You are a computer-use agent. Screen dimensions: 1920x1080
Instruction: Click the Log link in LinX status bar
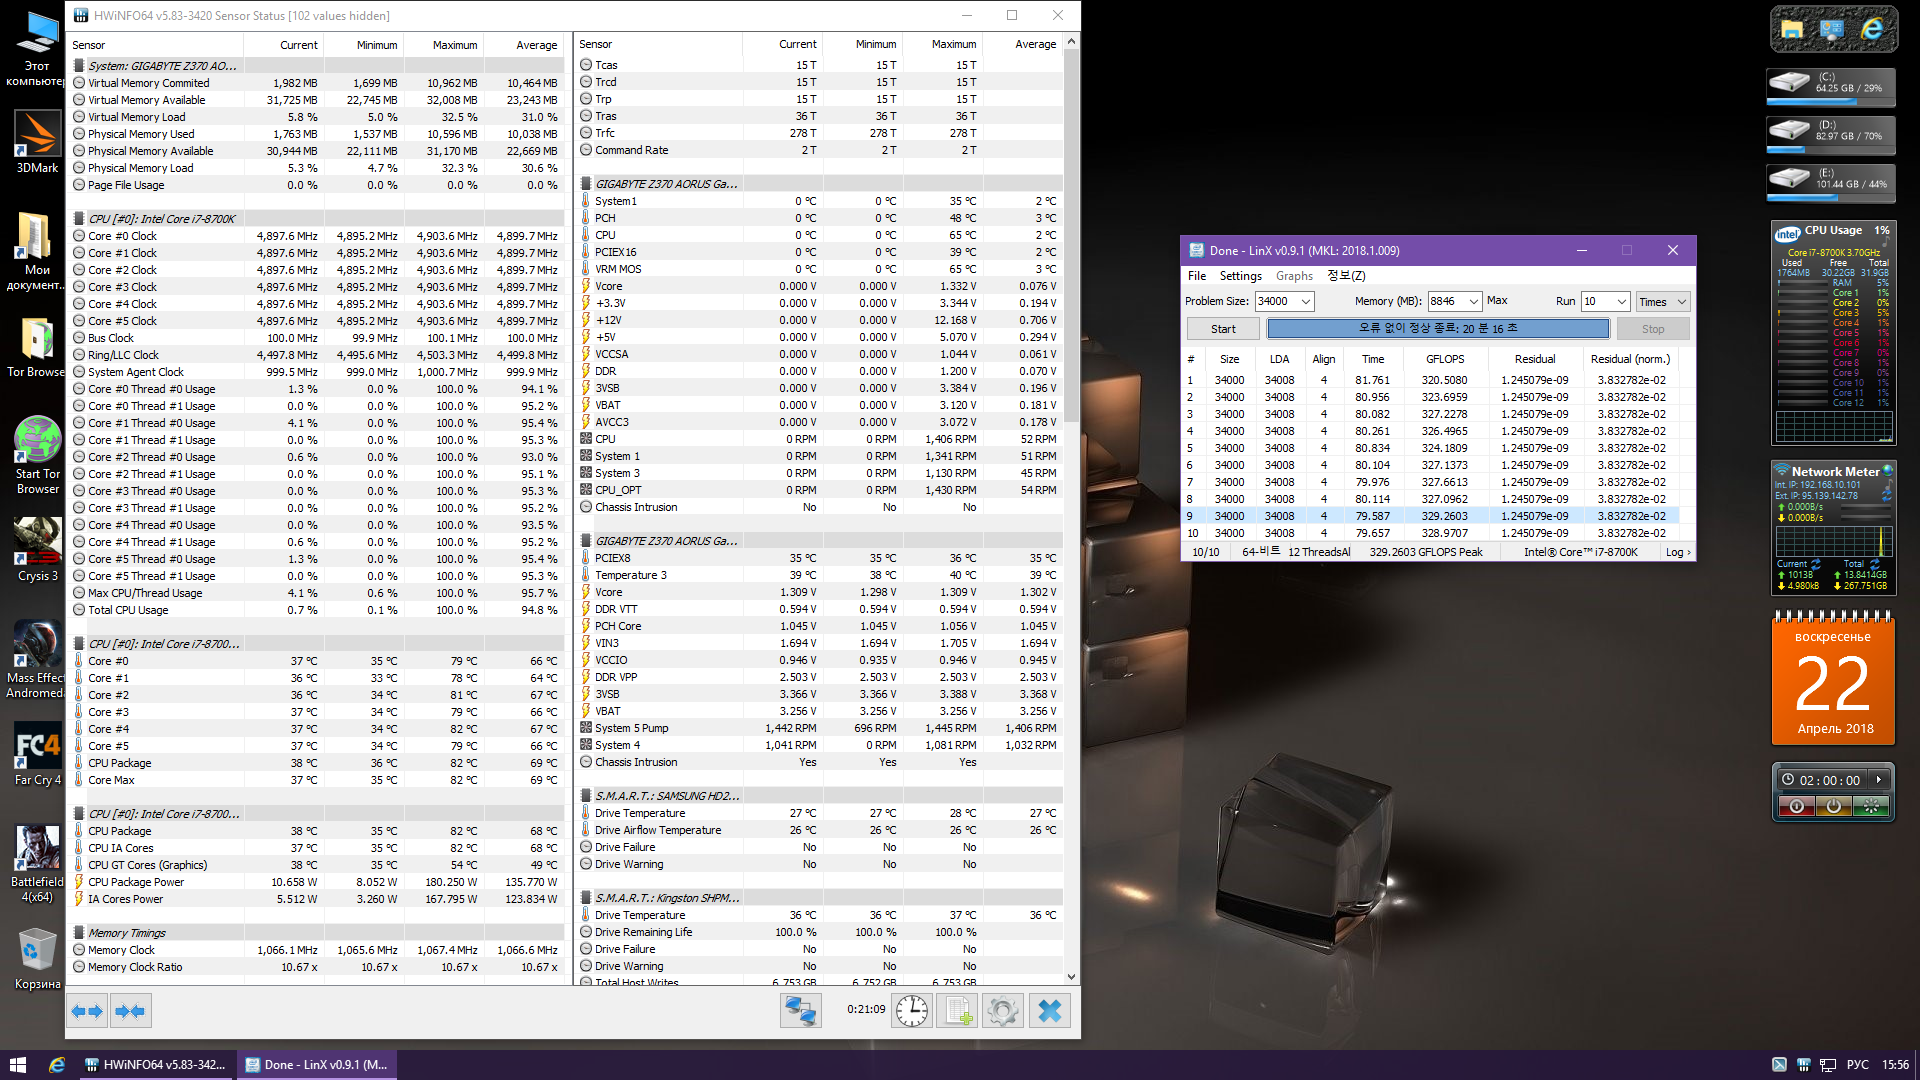[x=1677, y=552]
